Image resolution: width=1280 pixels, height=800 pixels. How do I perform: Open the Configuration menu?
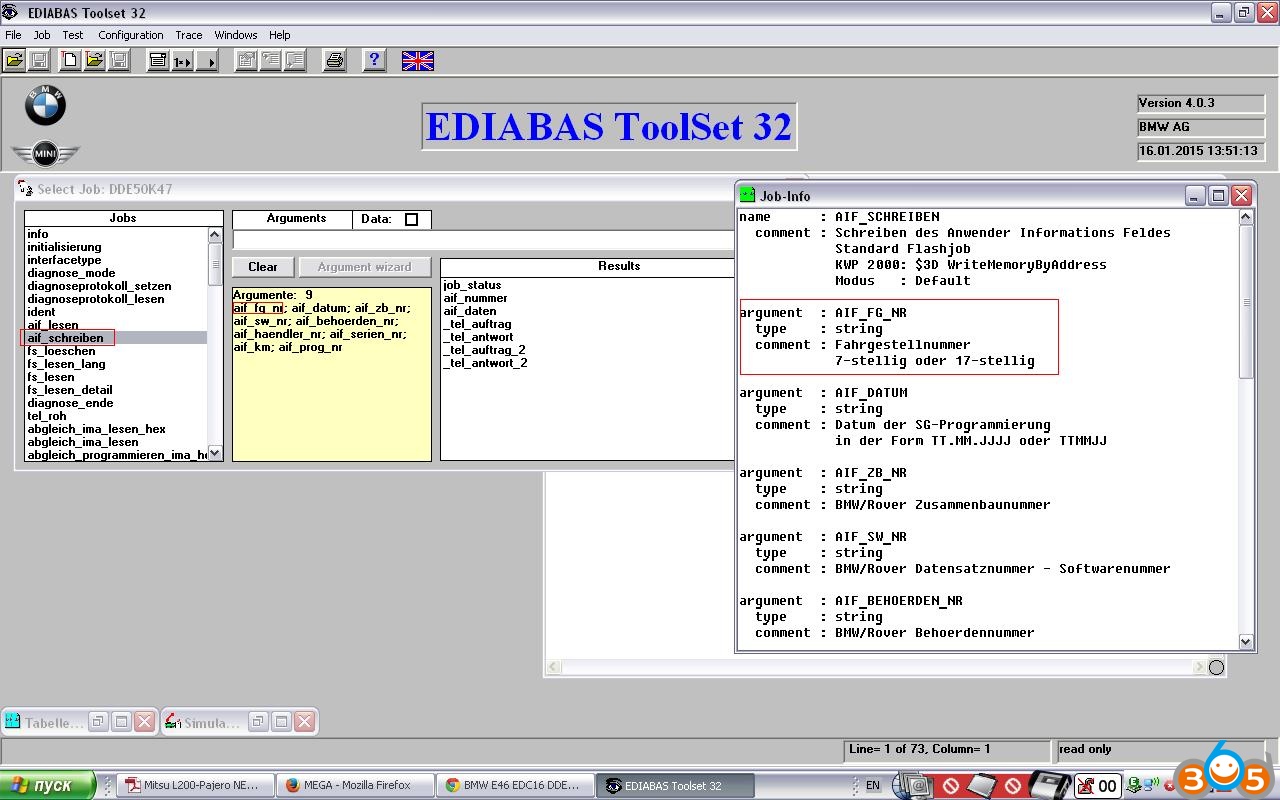(131, 35)
